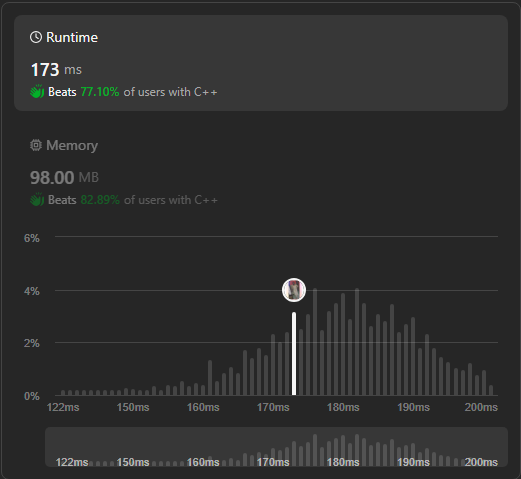Click the Memory chip icon
Image resolution: width=521 pixels, height=479 pixels.
tap(36, 145)
